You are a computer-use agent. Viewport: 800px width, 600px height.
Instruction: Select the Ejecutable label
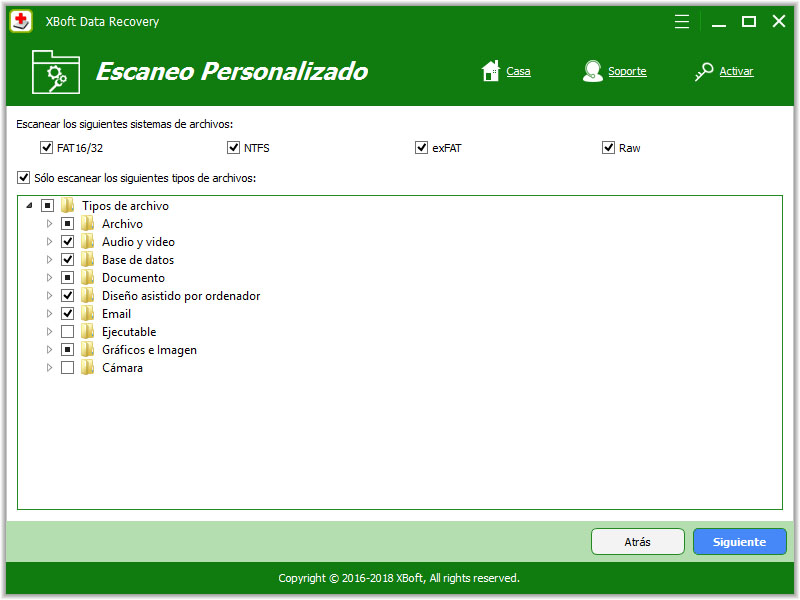[129, 332]
